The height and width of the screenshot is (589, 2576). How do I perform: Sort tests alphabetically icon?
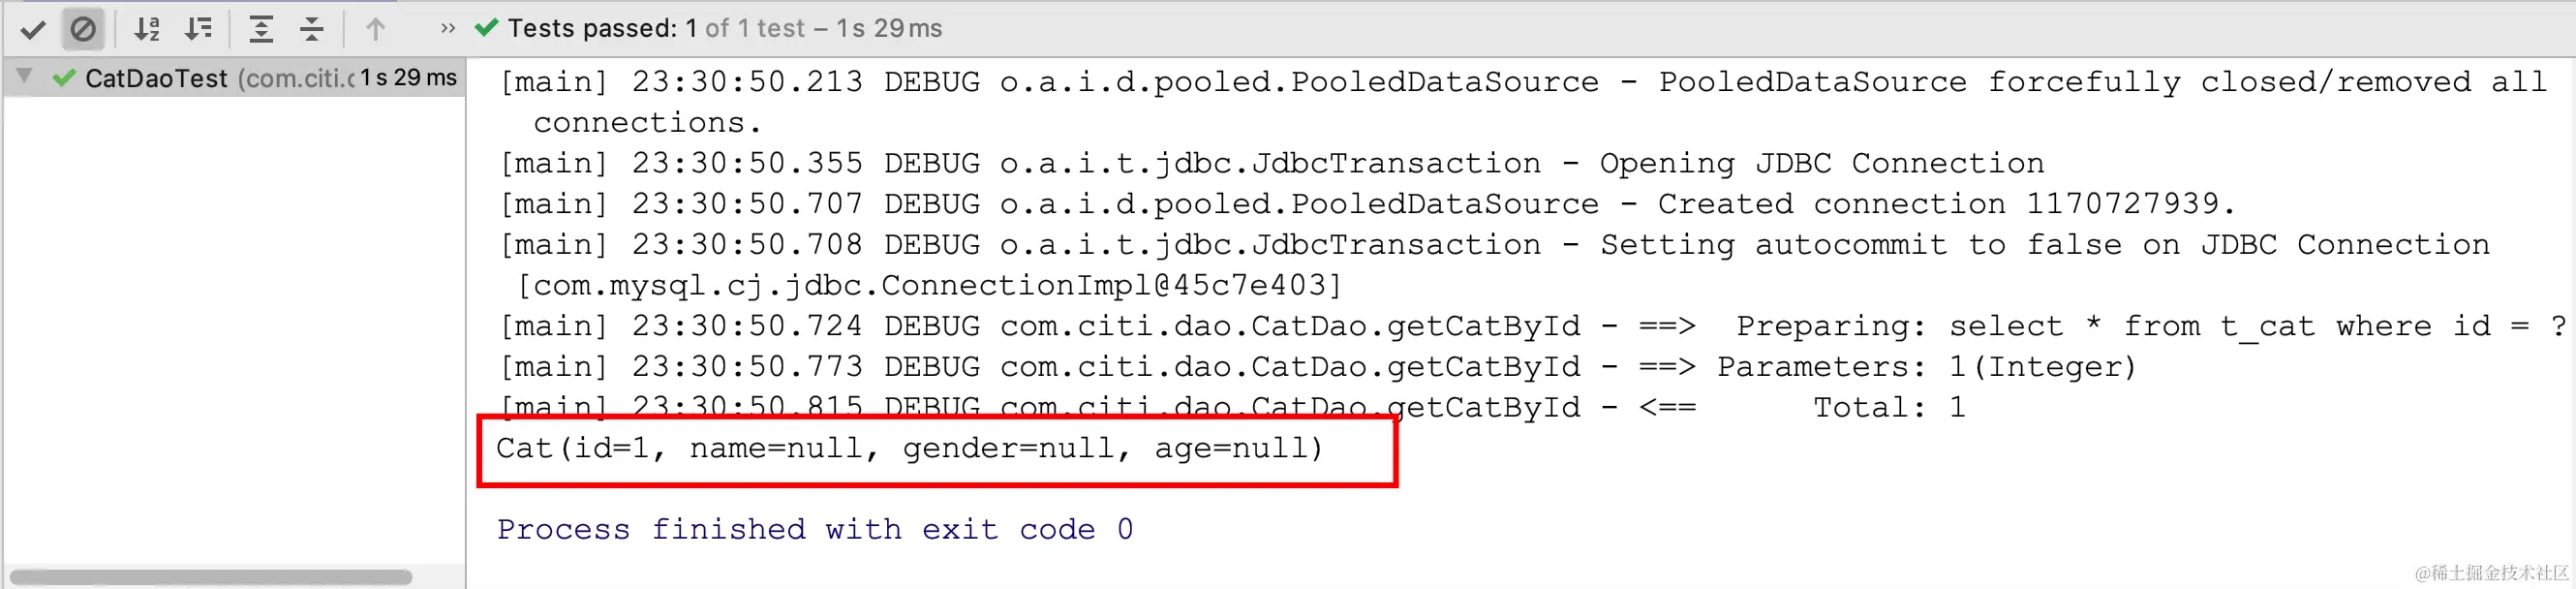tap(147, 29)
